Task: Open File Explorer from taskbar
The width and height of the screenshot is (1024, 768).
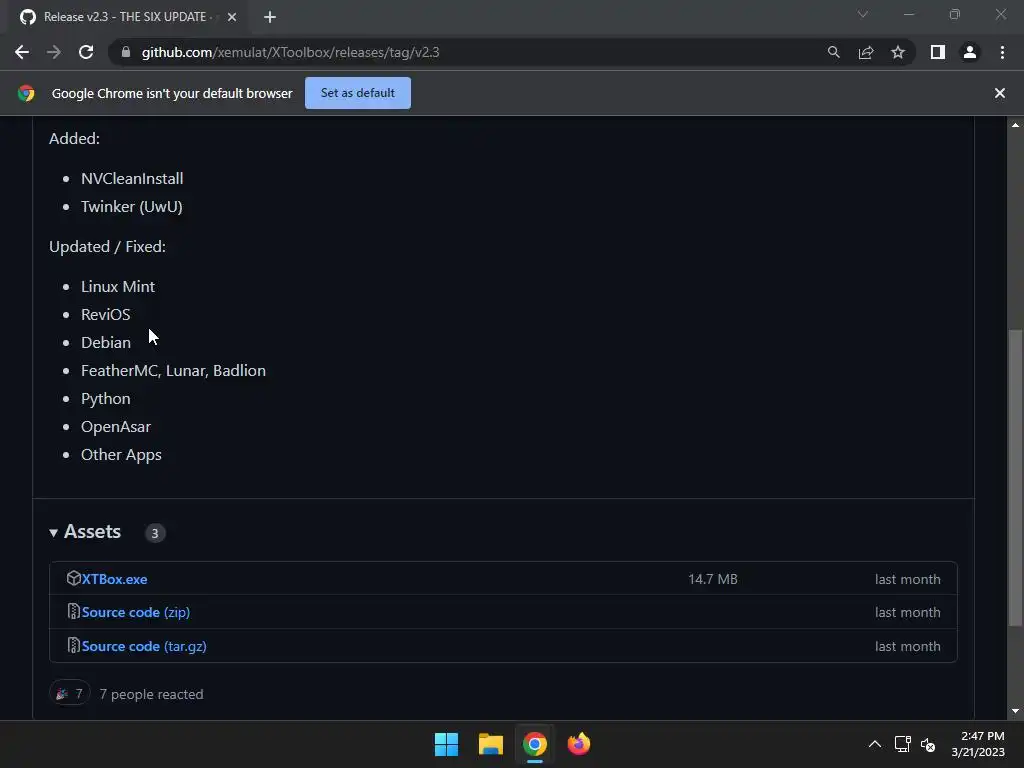Action: pos(490,744)
